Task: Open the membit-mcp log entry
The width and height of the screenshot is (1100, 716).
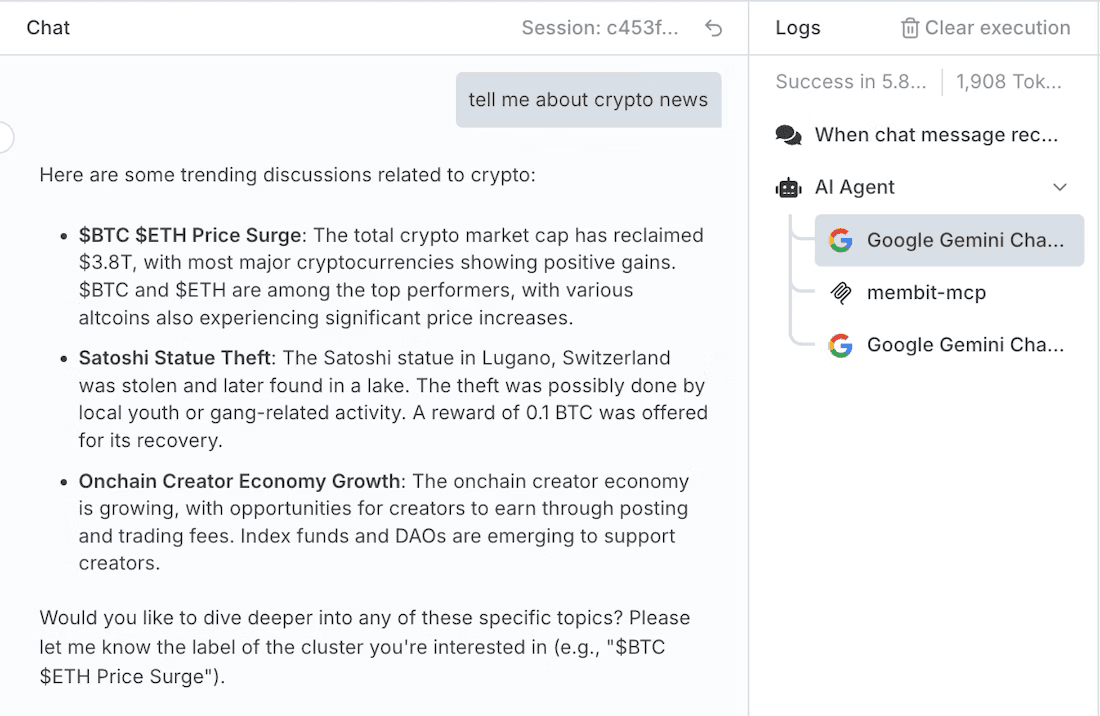Action: [926, 293]
